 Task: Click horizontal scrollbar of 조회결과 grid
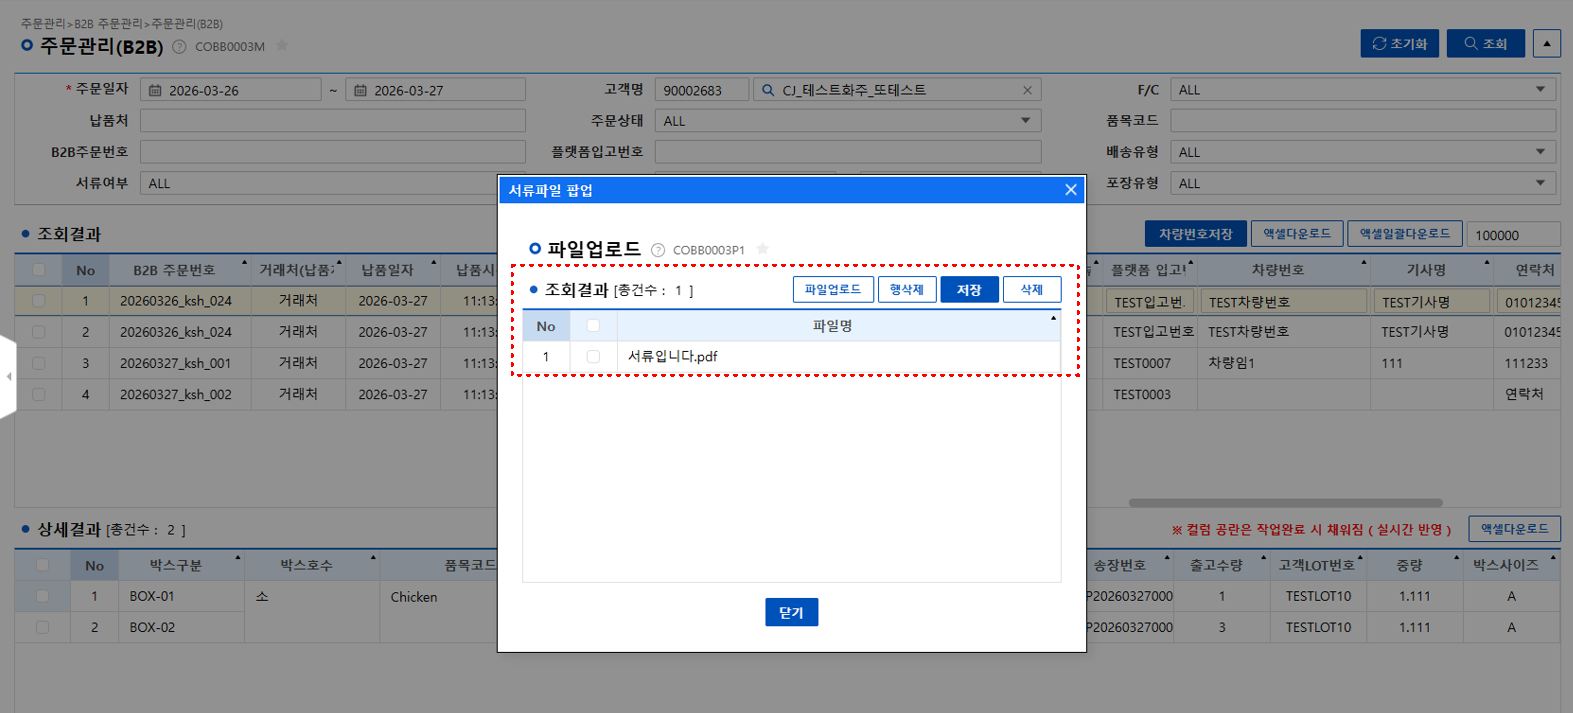(x=1285, y=503)
